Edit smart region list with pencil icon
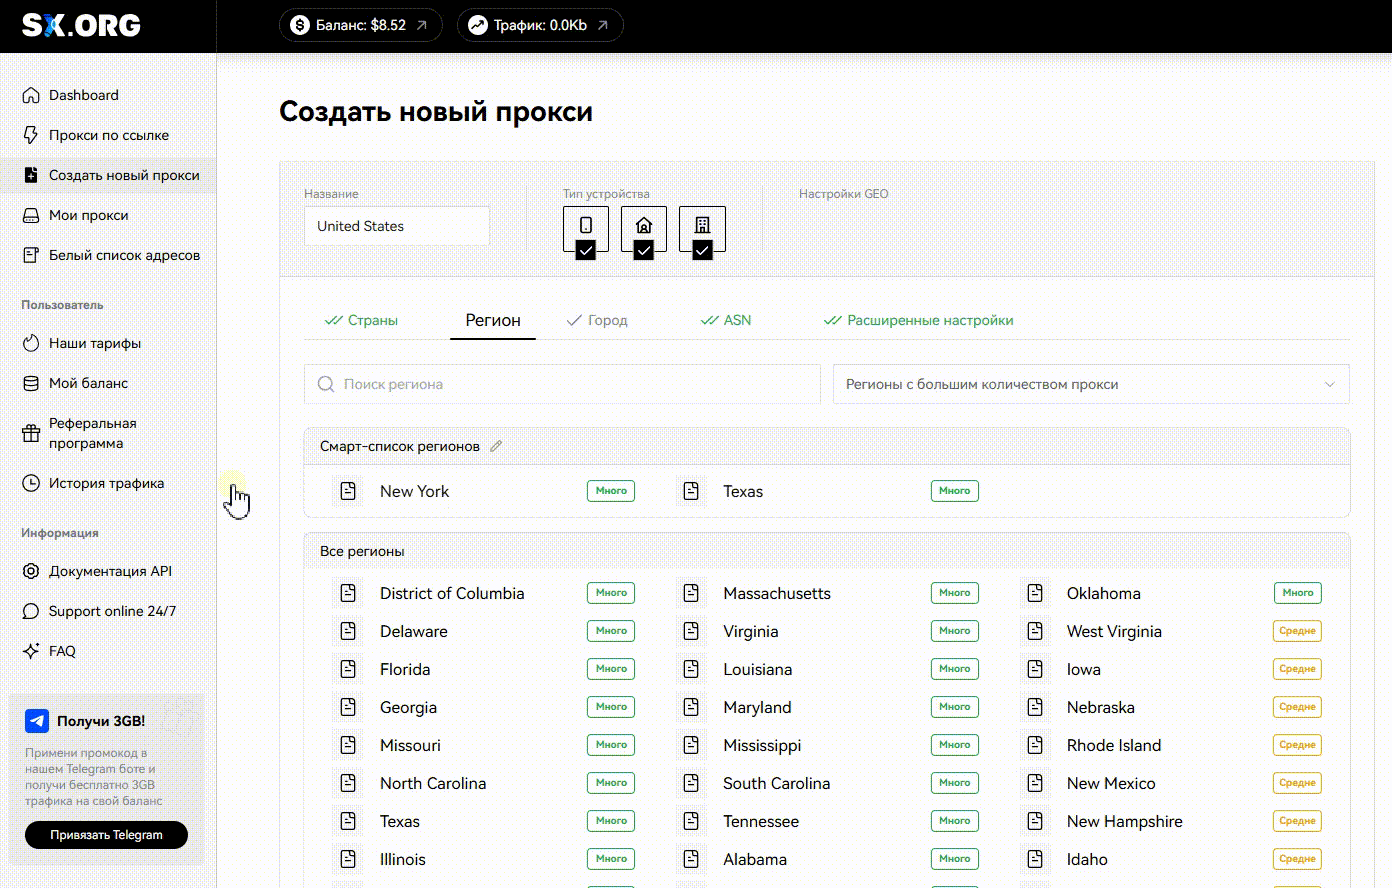1392x888 pixels. tap(496, 446)
